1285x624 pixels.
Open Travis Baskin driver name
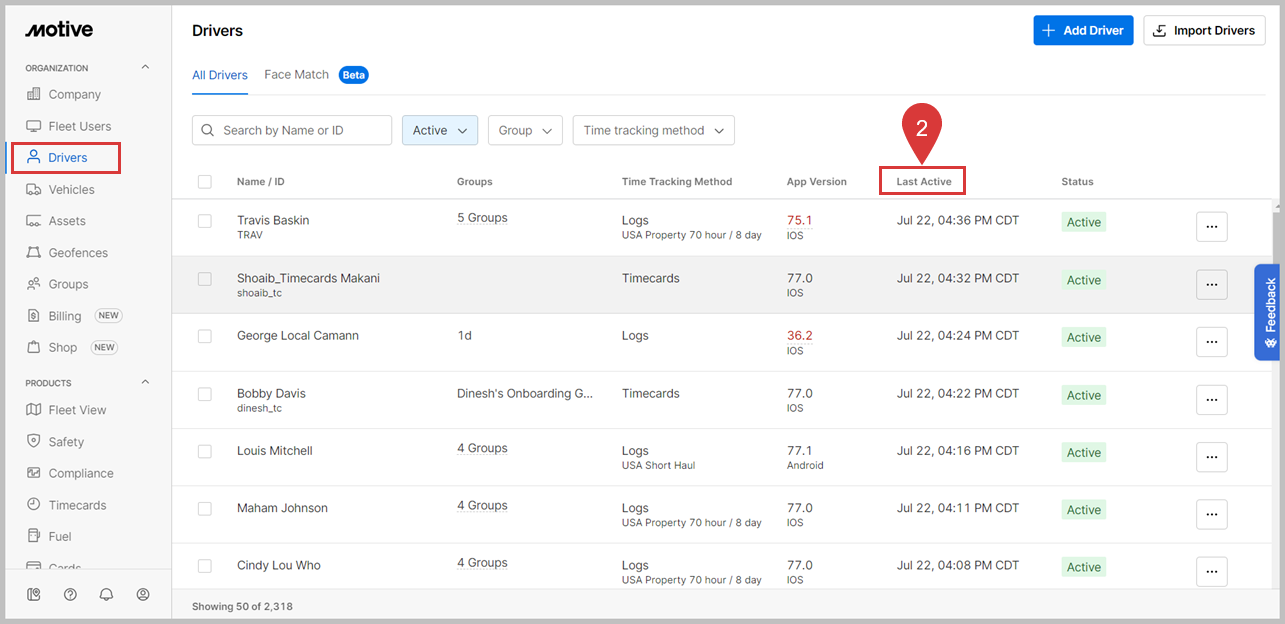[273, 220]
